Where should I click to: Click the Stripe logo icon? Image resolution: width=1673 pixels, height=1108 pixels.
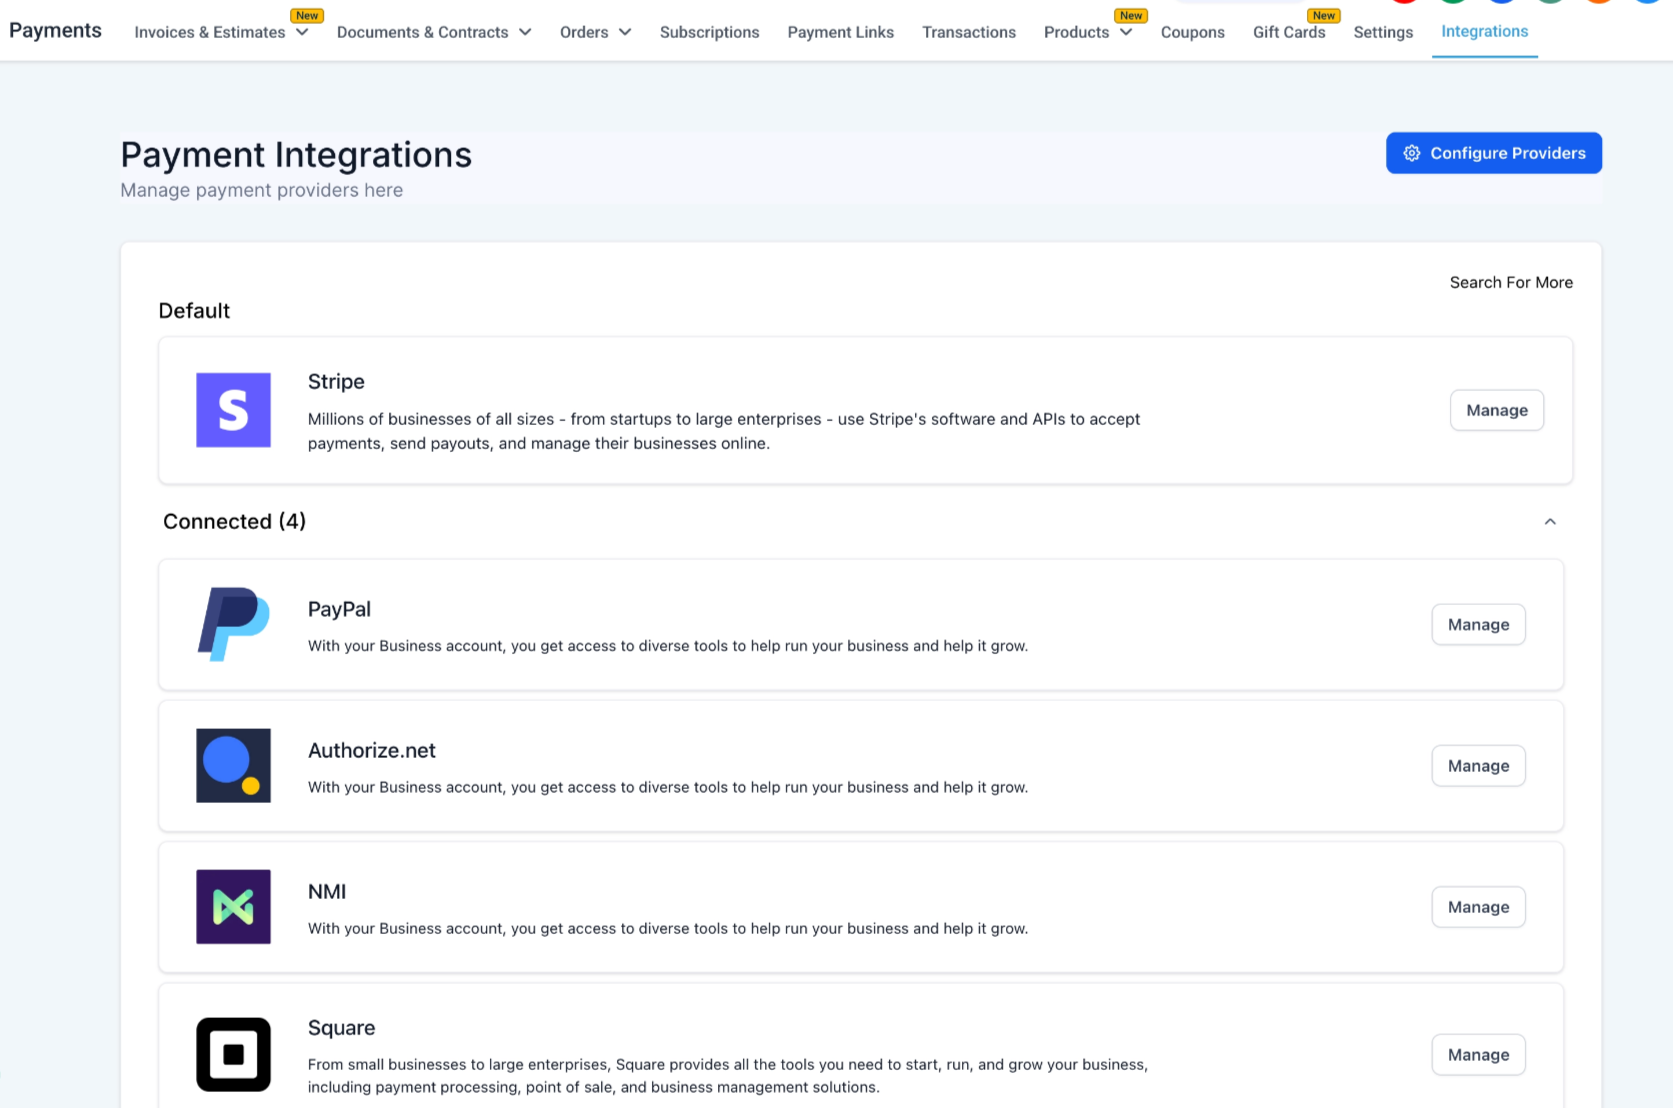coord(233,410)
